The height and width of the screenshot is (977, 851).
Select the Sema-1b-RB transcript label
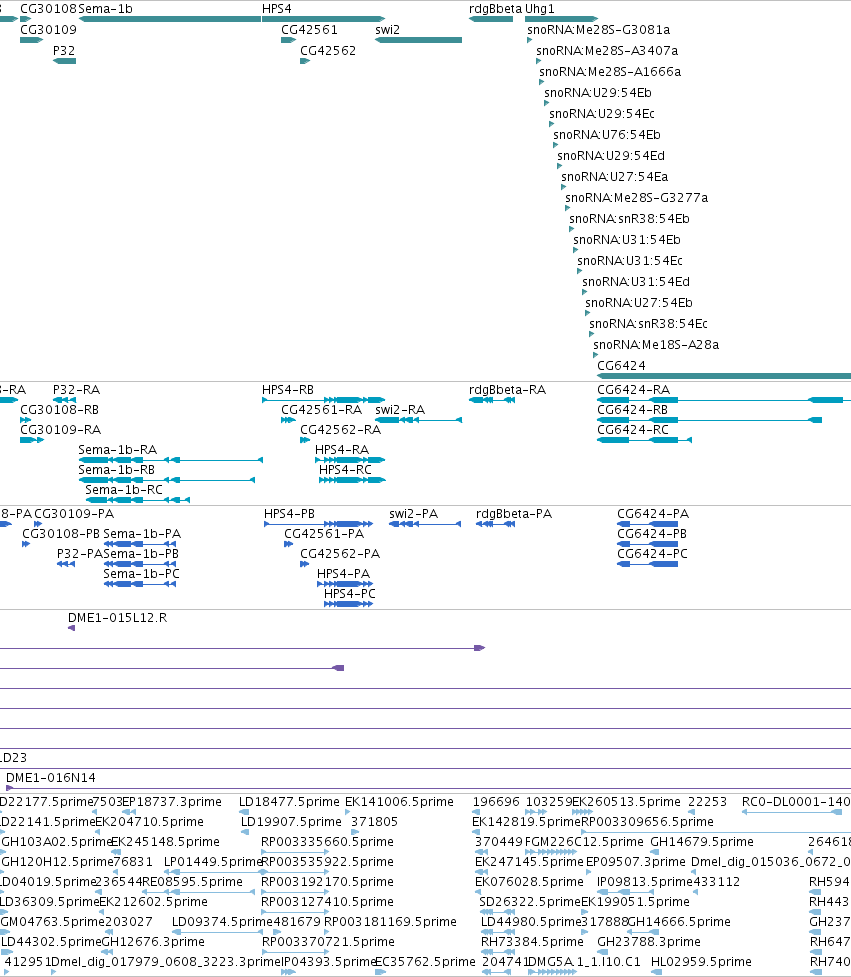coord(116,470)
